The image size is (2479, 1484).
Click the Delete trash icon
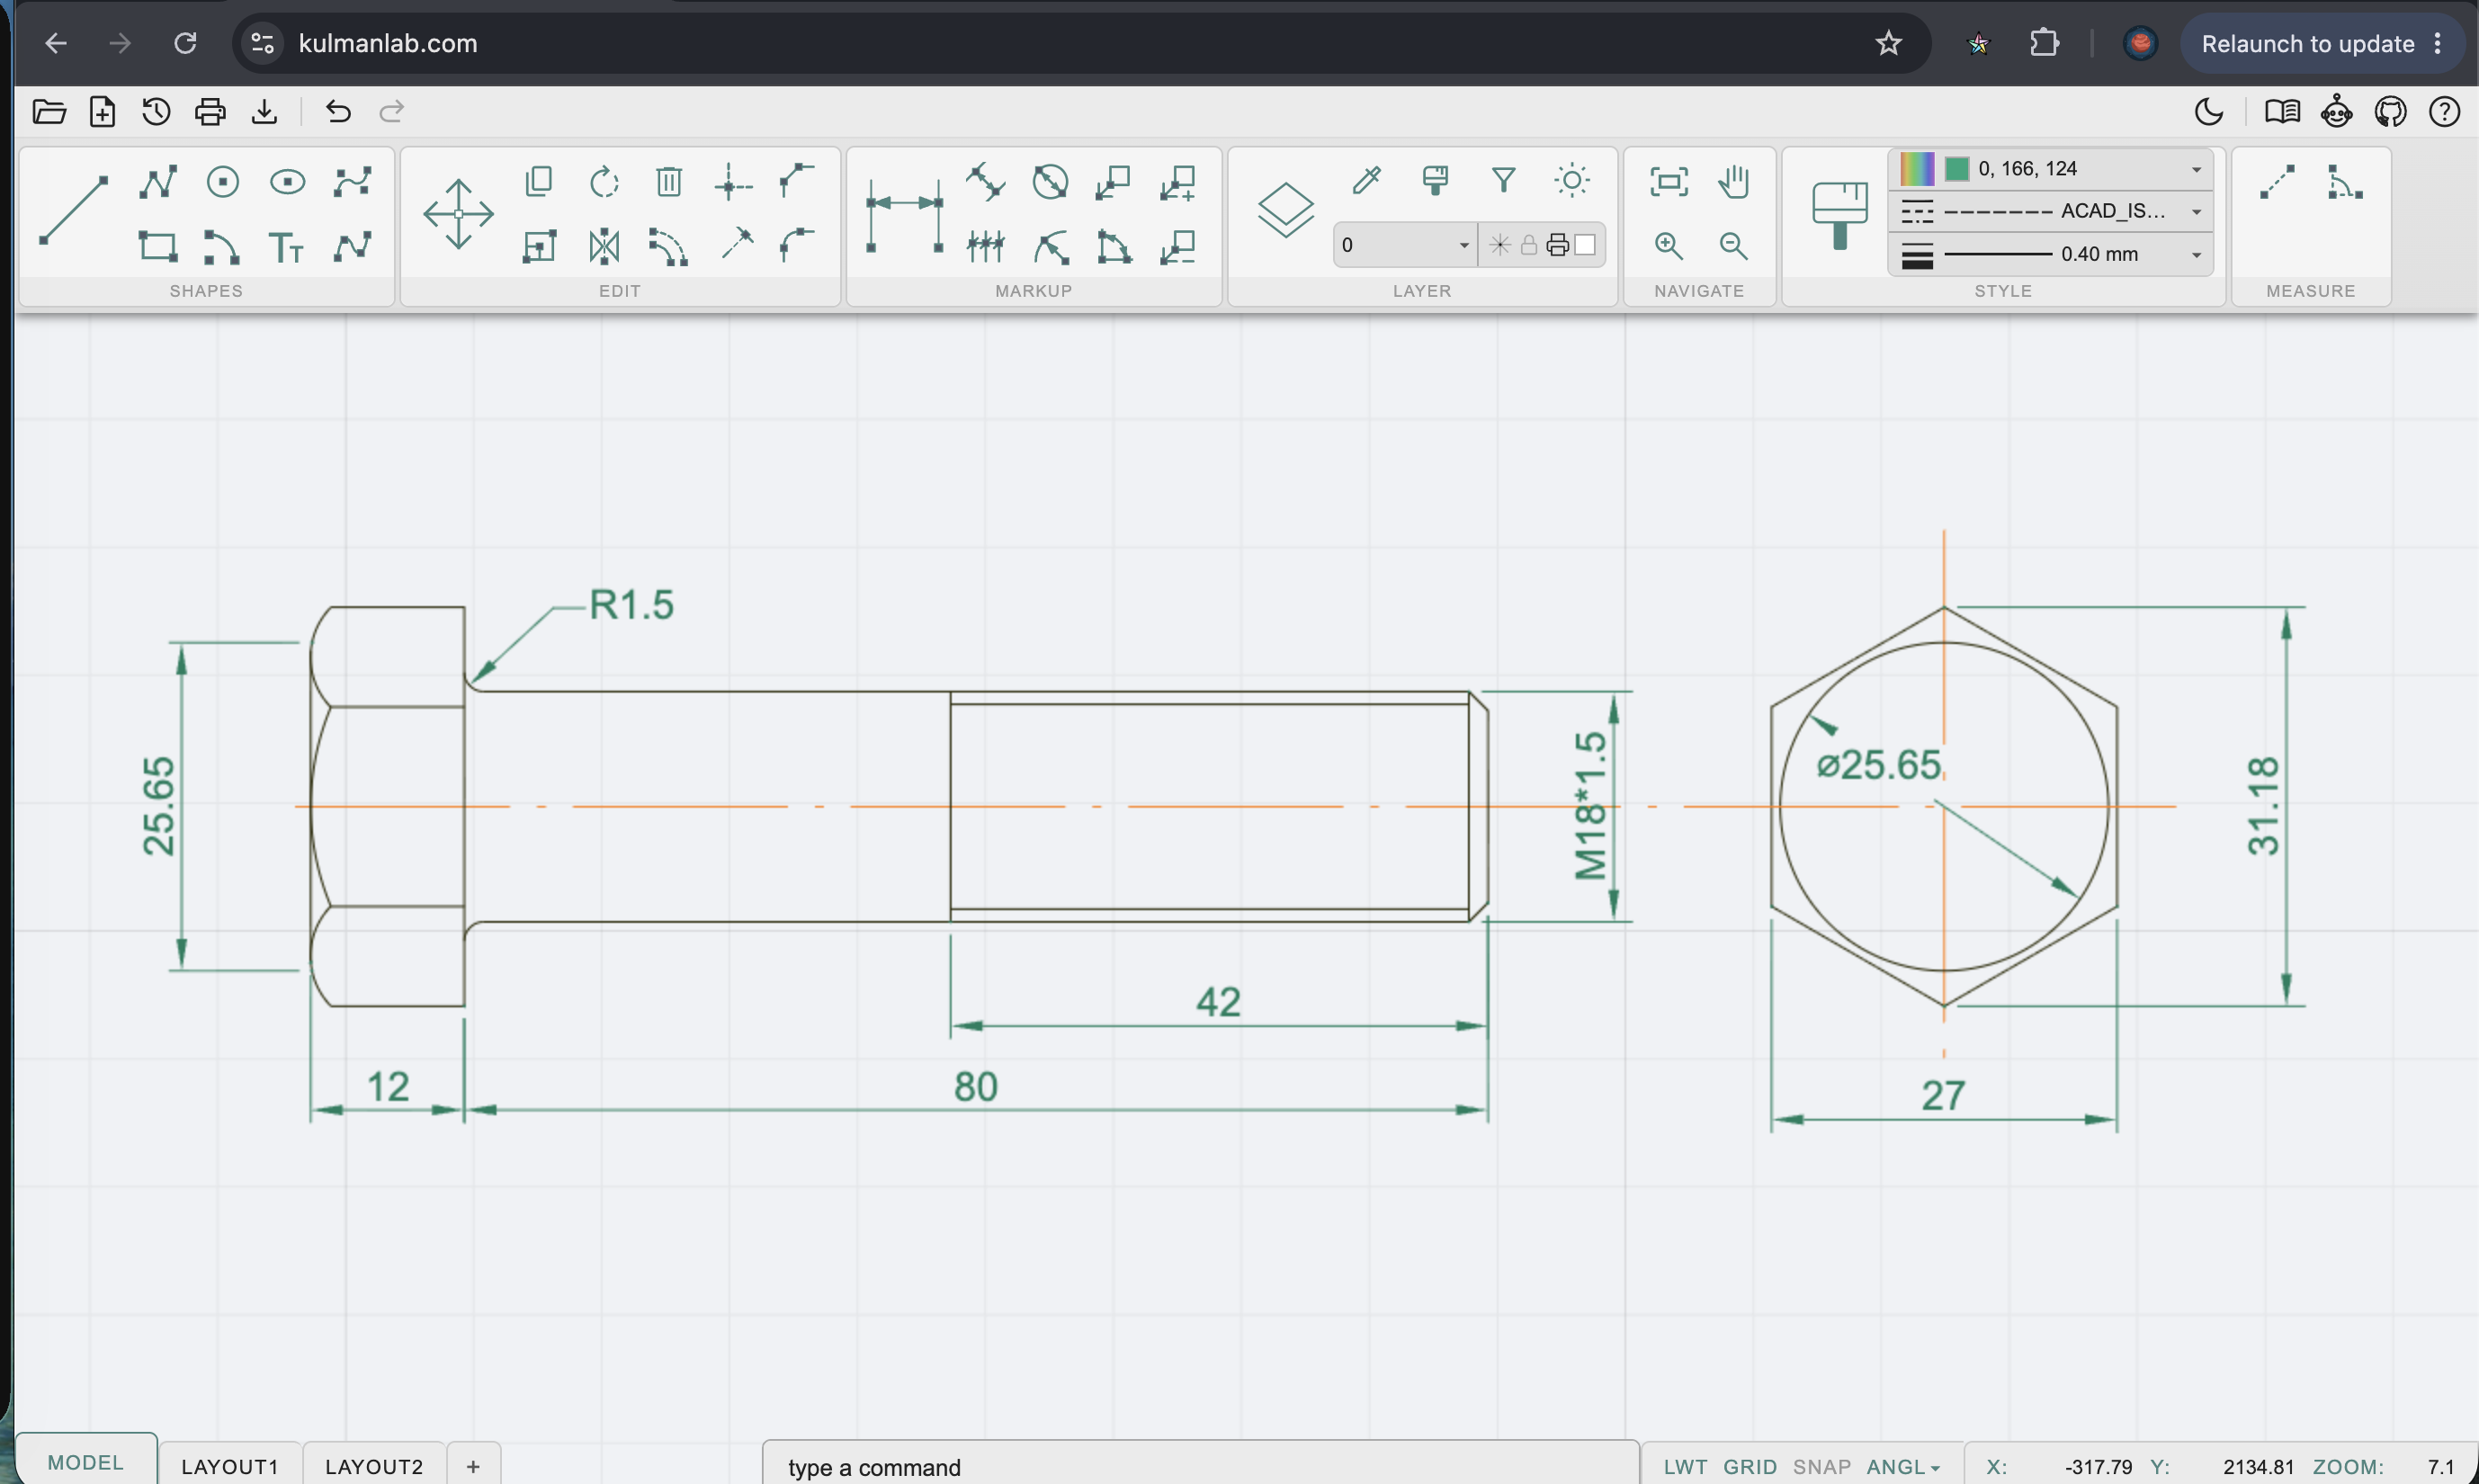click(669, 182)
